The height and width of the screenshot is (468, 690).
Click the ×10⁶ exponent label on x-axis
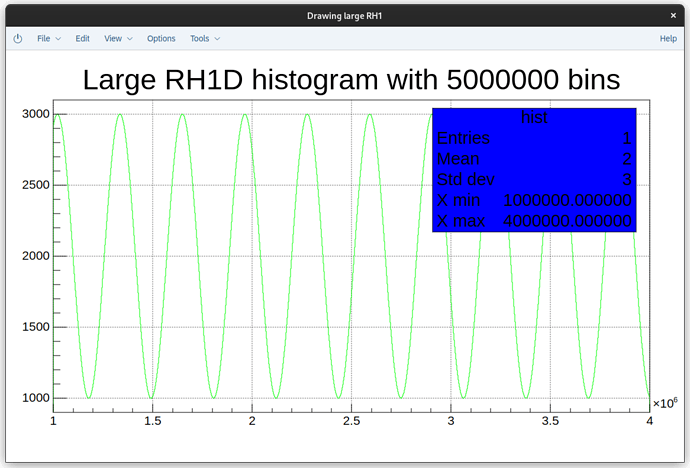point(664,403)
